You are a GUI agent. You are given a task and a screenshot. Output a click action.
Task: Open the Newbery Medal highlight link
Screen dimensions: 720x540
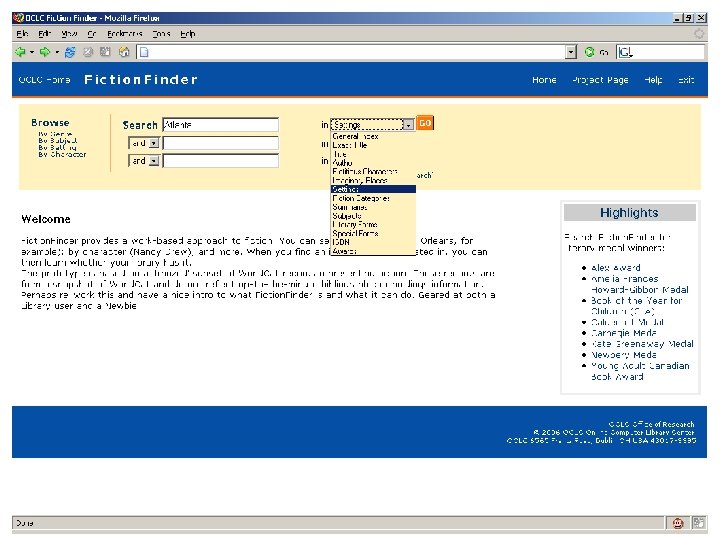(624, 355)
